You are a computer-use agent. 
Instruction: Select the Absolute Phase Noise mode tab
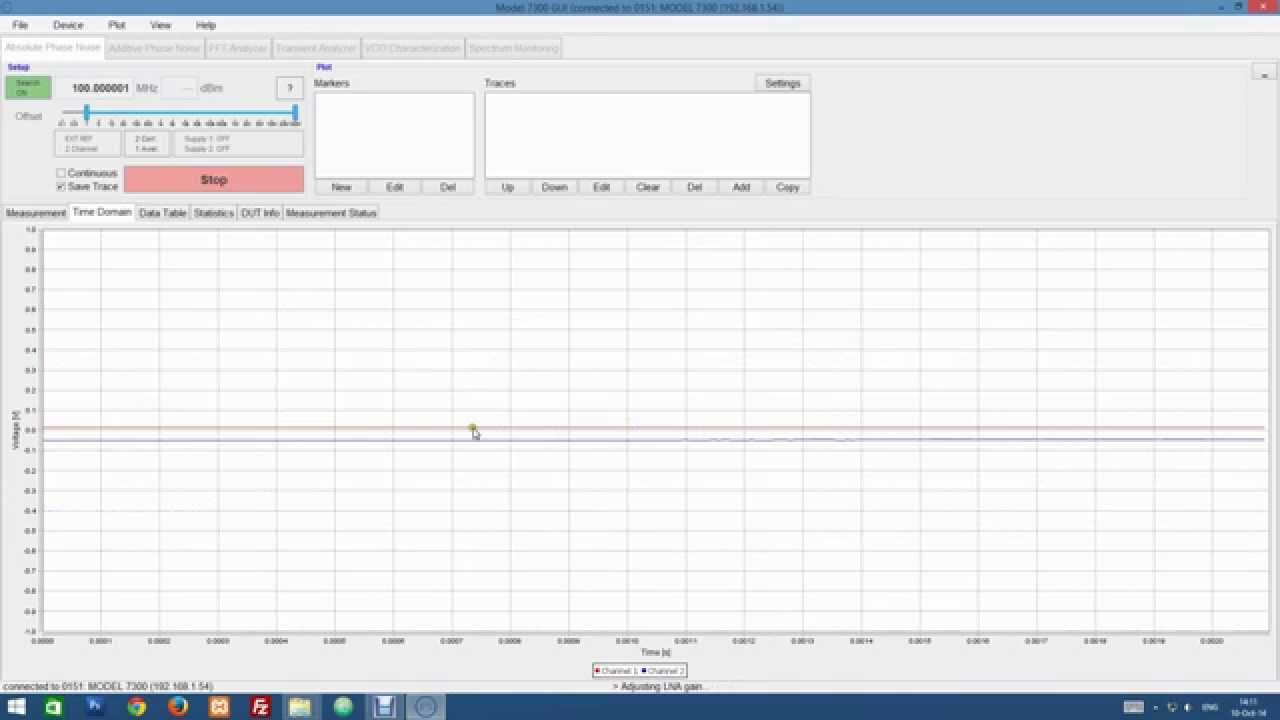[x=53, y=47]
